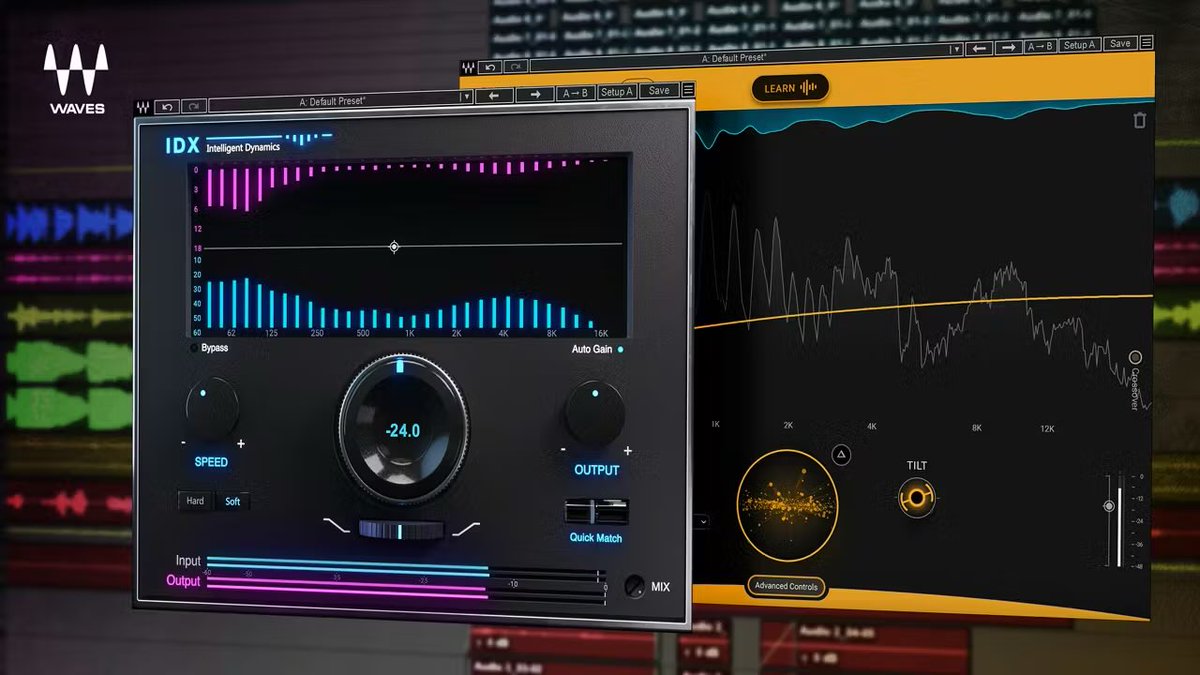This screenshot has width=1200, height=675.
Task: Click the low-shelf curve icon left of wheel
Action: pyautogui.click(x=337, y=526)
